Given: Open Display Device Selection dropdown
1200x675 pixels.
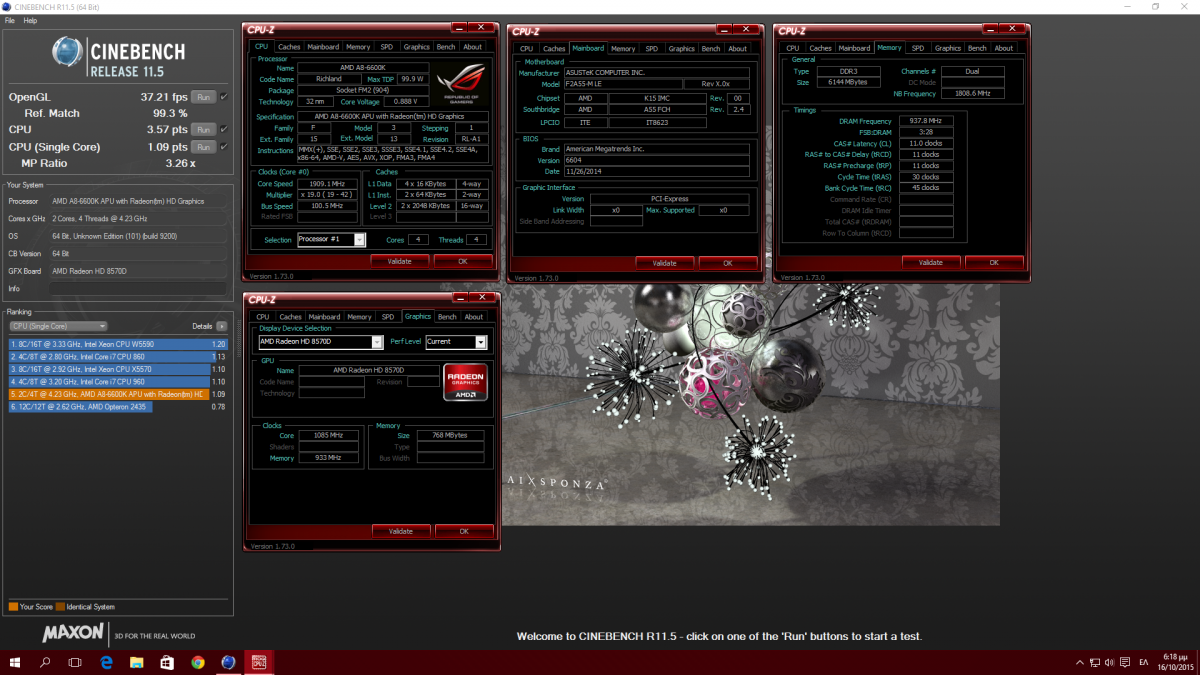Looking at the screenshot, I should coord(321,342).
